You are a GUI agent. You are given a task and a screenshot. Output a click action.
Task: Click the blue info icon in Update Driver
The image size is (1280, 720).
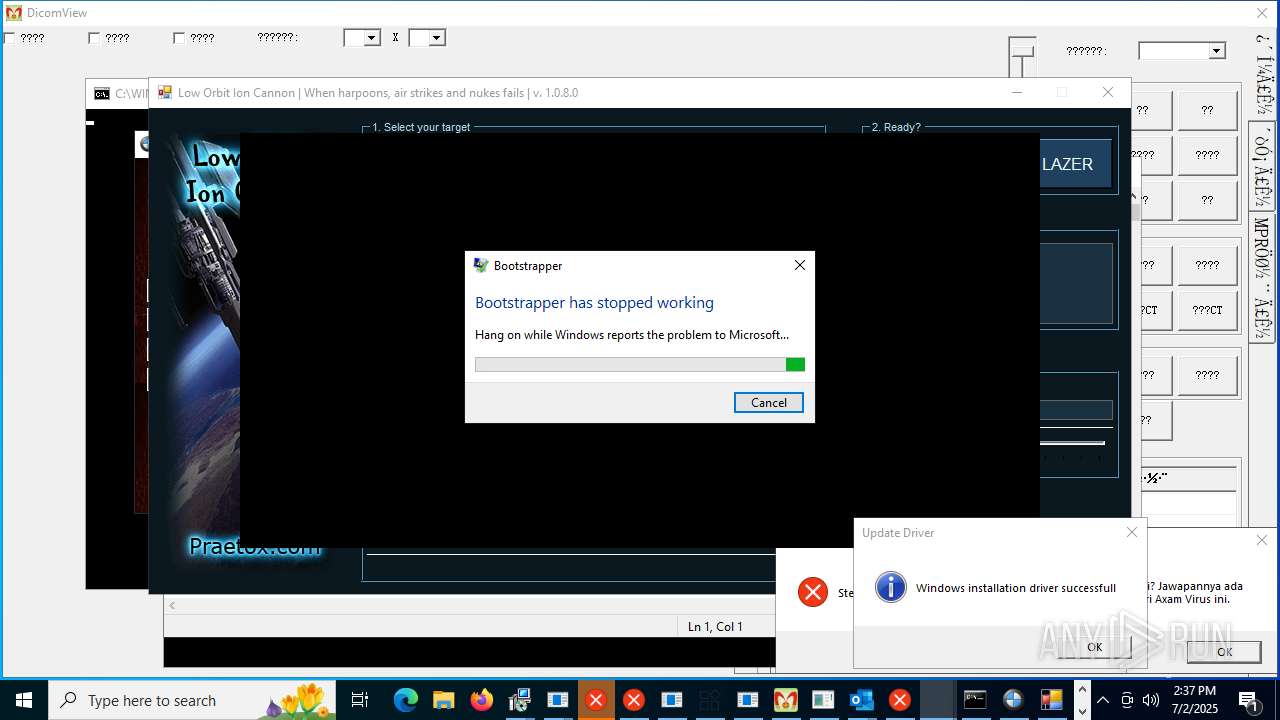tap(890, 587)
